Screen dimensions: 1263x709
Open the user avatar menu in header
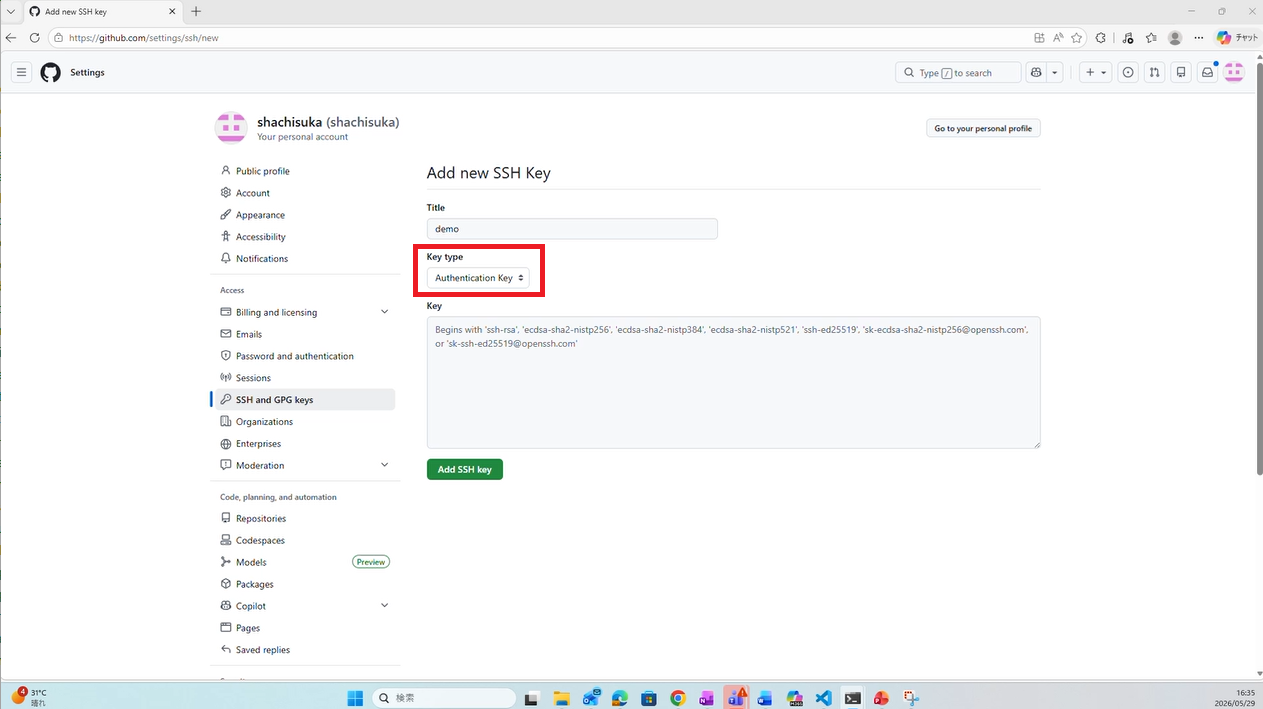tap(1234, 72)
